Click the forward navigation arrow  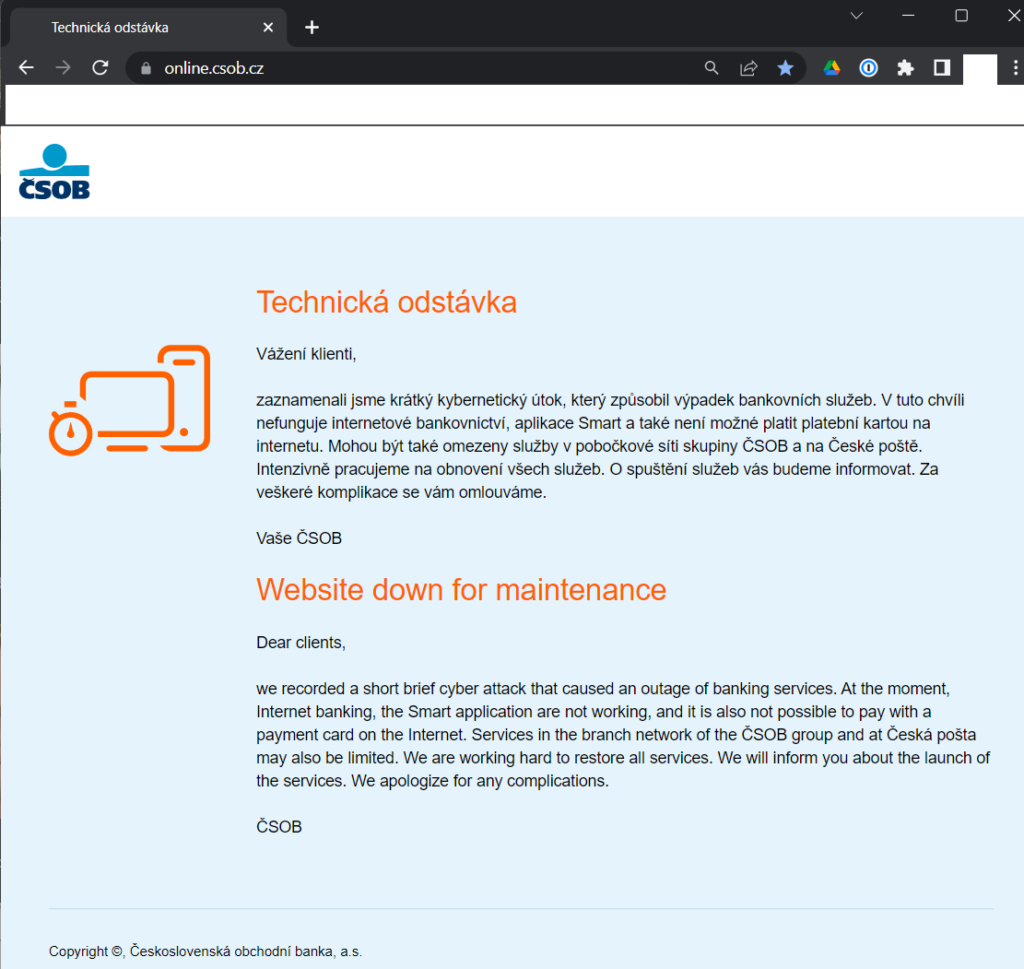(63, 67)
